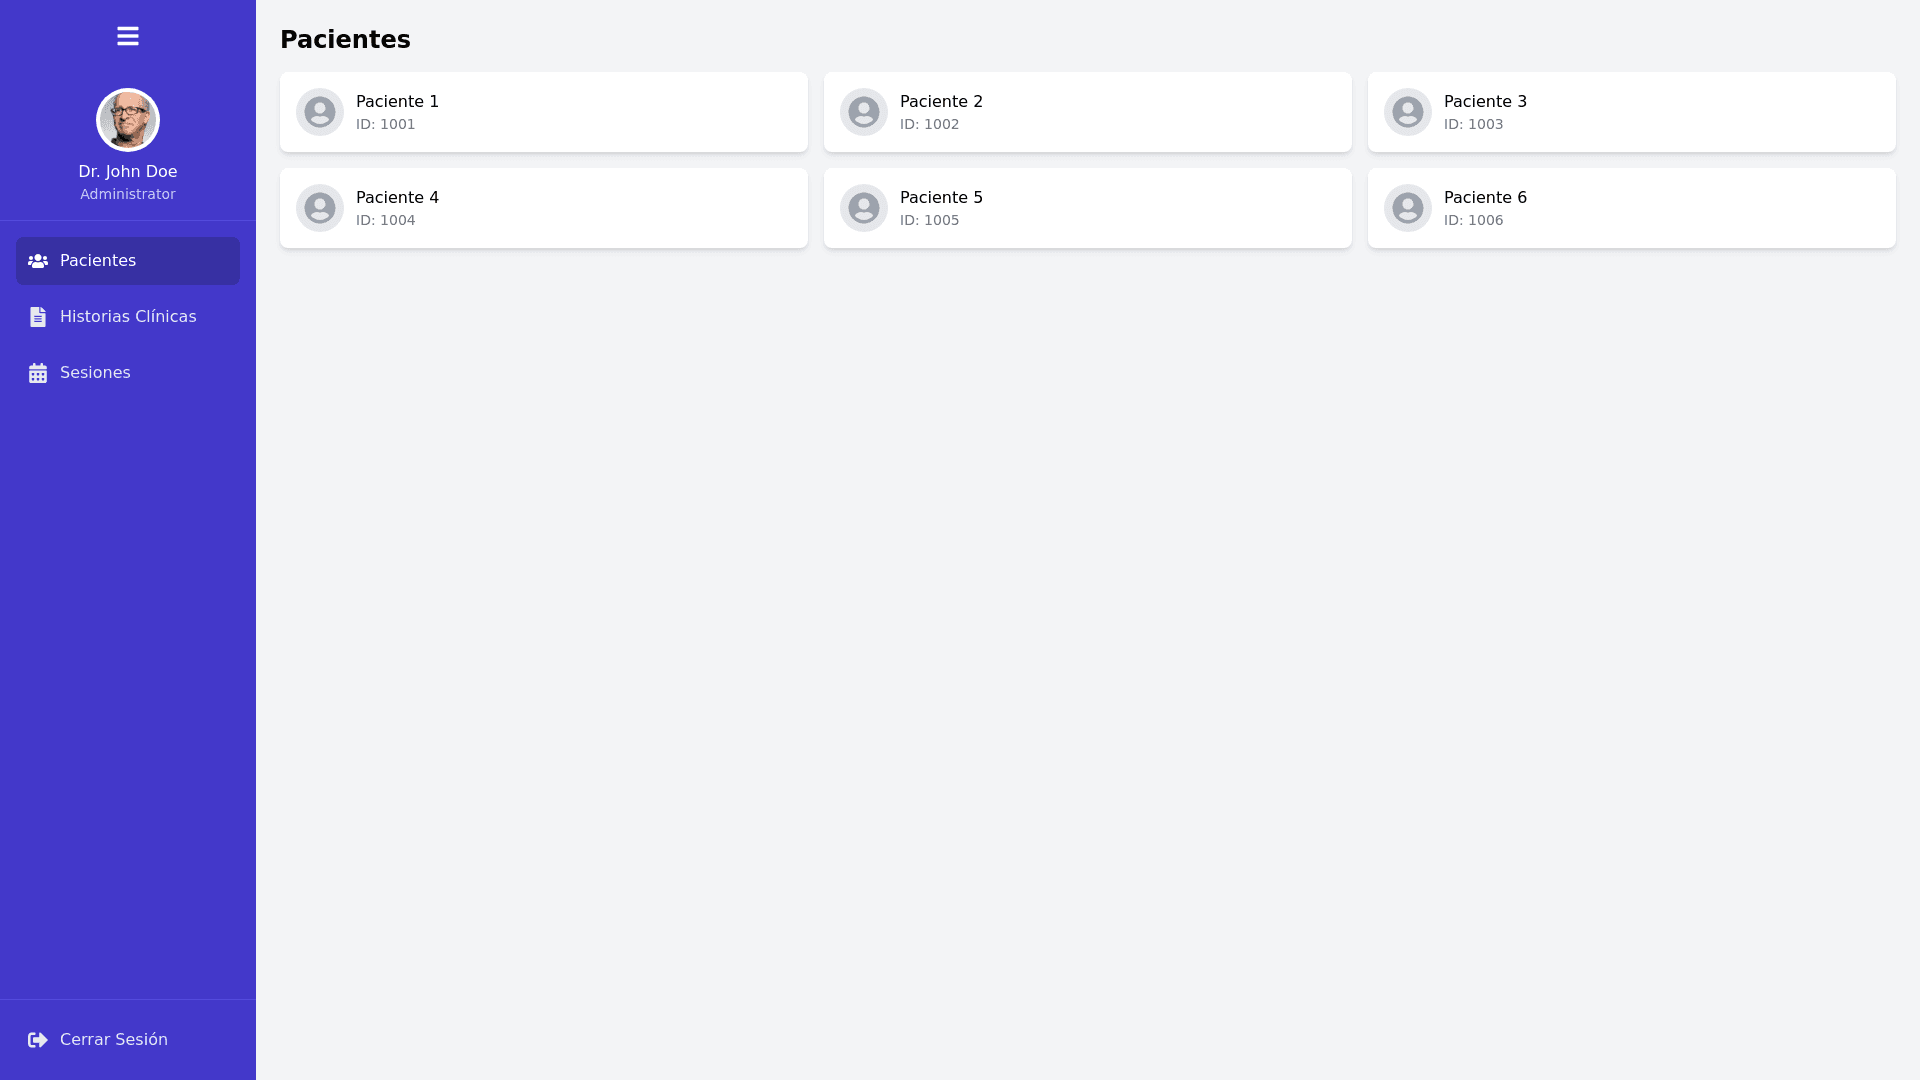This screenshot has height=1080, width=1920.
Task: Click the Historias Clínicas document icon
Action: (38, 317)
